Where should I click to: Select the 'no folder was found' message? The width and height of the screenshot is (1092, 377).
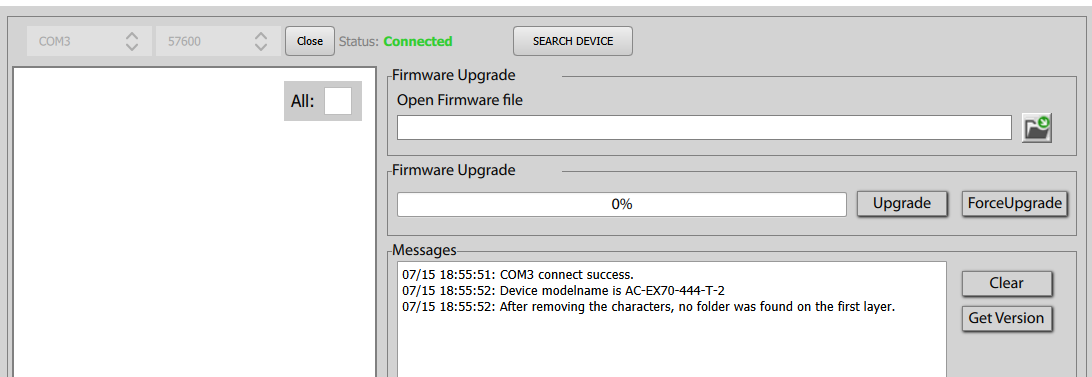click(x=648, y=307)
